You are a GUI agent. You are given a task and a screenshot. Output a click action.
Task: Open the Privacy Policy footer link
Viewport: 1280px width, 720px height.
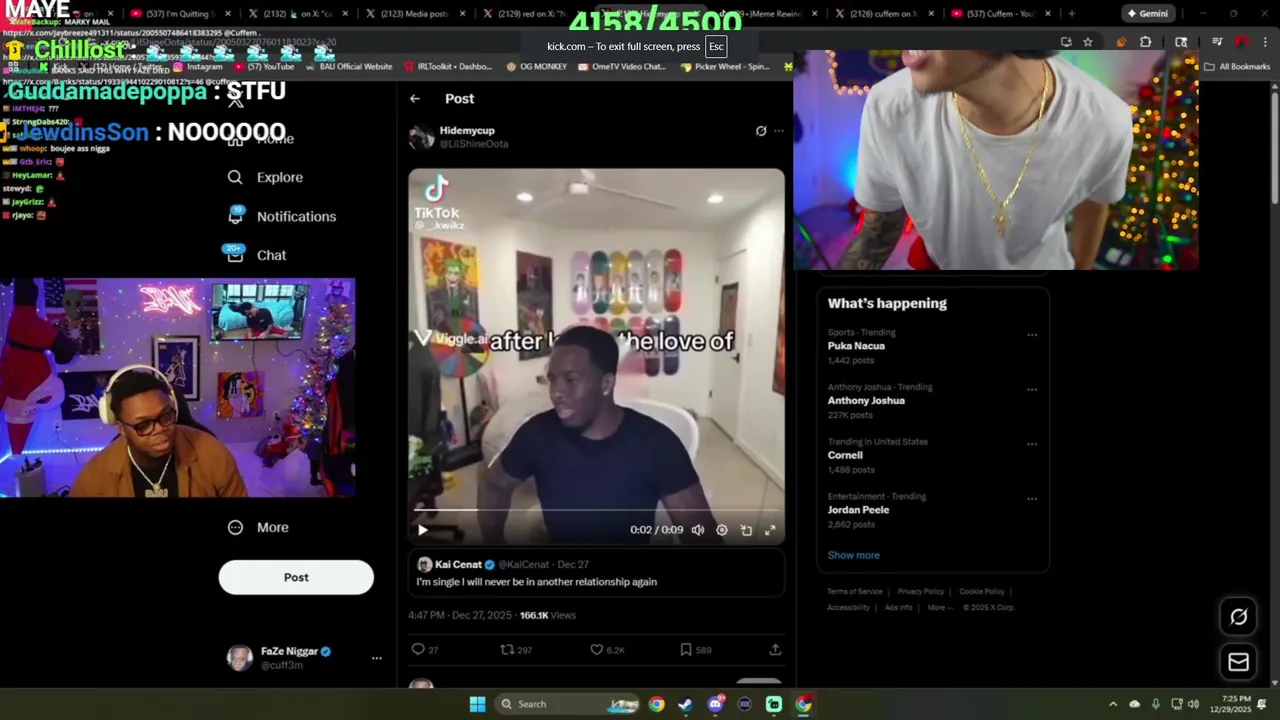(921, 591)
